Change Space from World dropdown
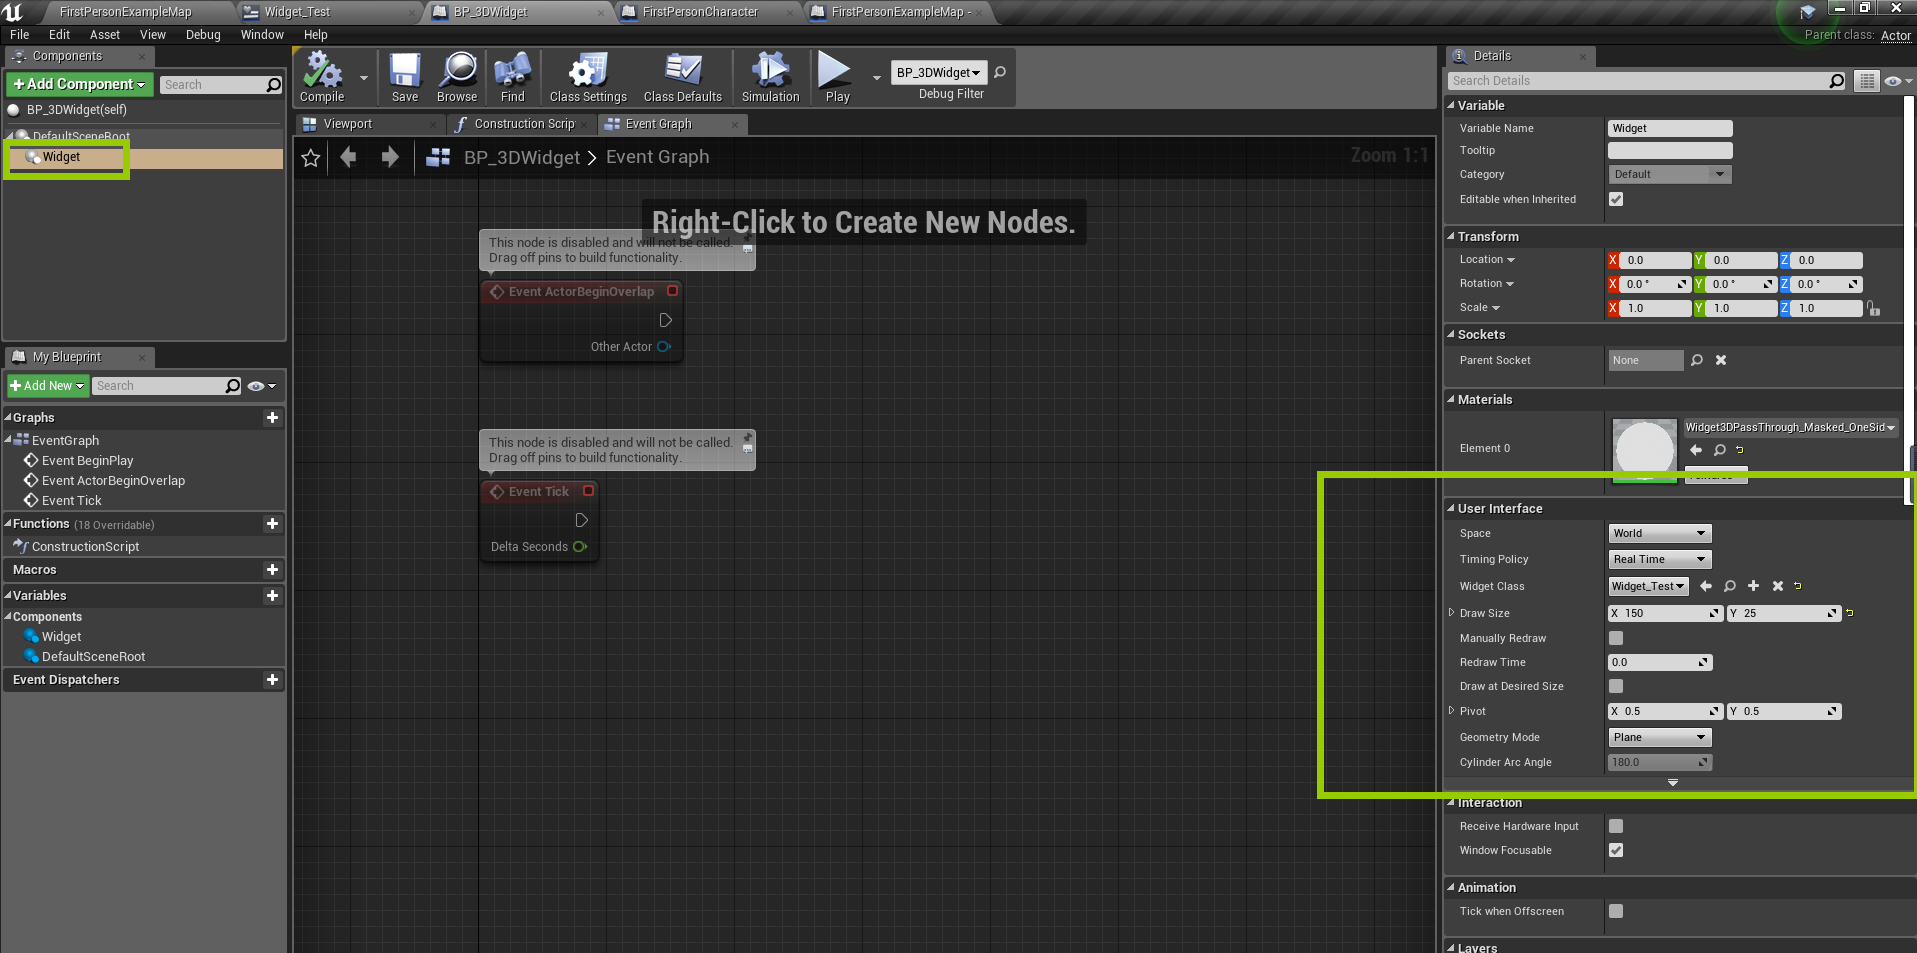 [1659, 533]
